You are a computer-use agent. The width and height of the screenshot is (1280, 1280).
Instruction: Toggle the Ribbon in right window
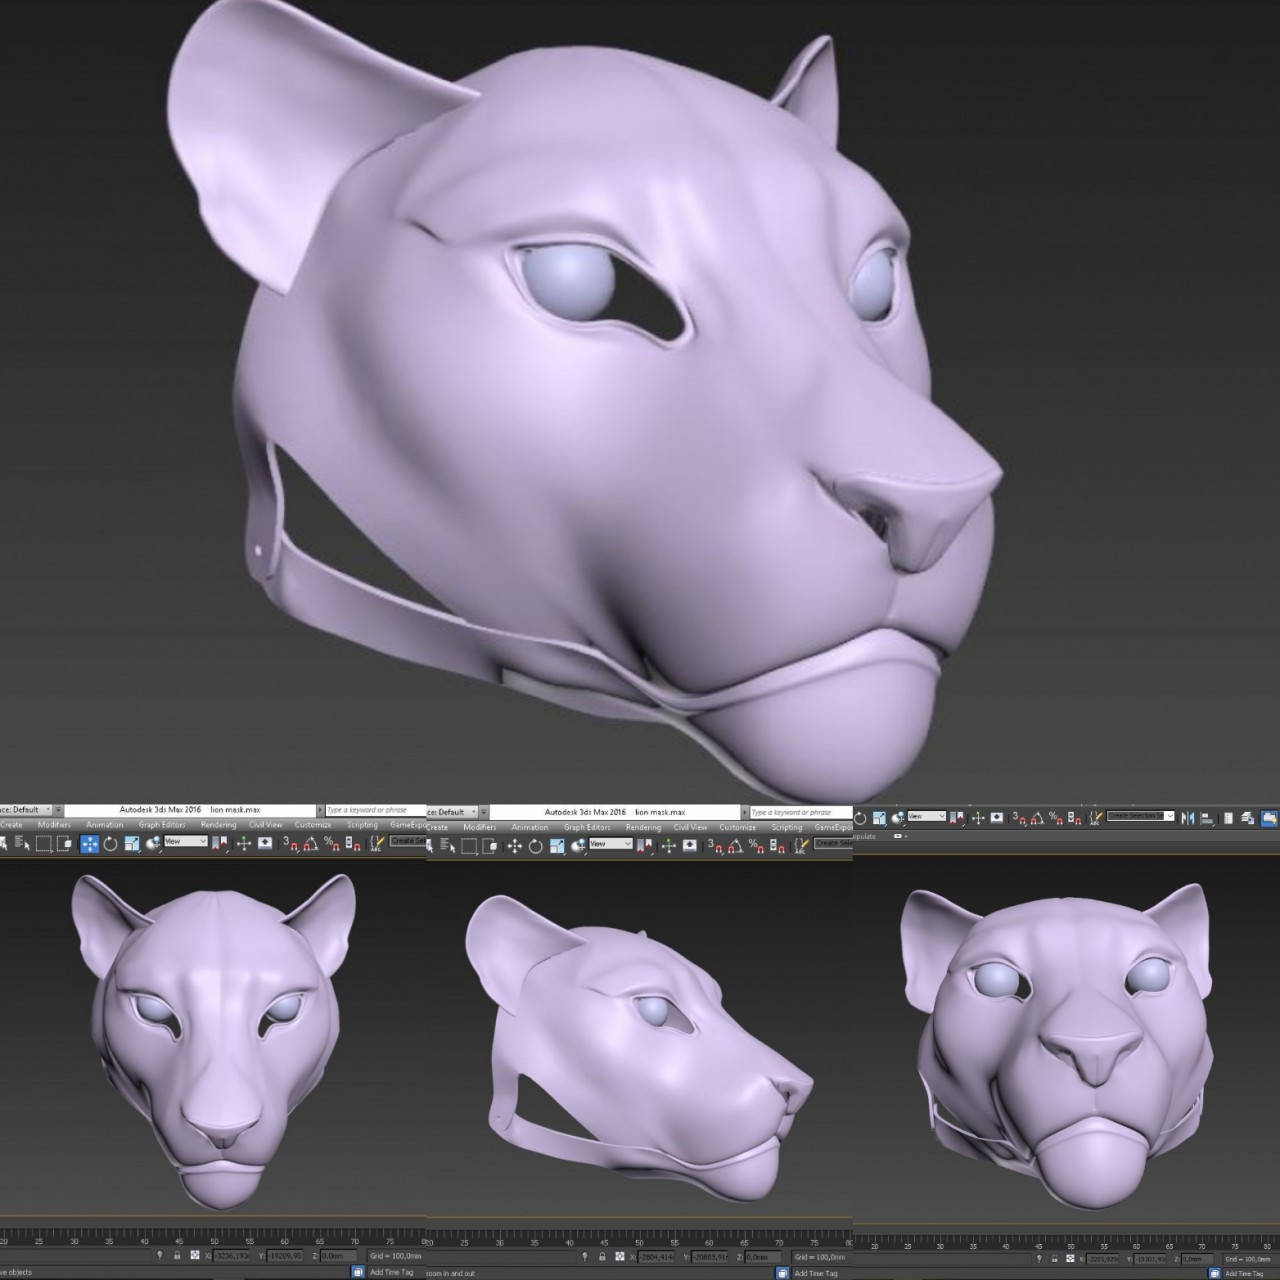(1270, 818)
